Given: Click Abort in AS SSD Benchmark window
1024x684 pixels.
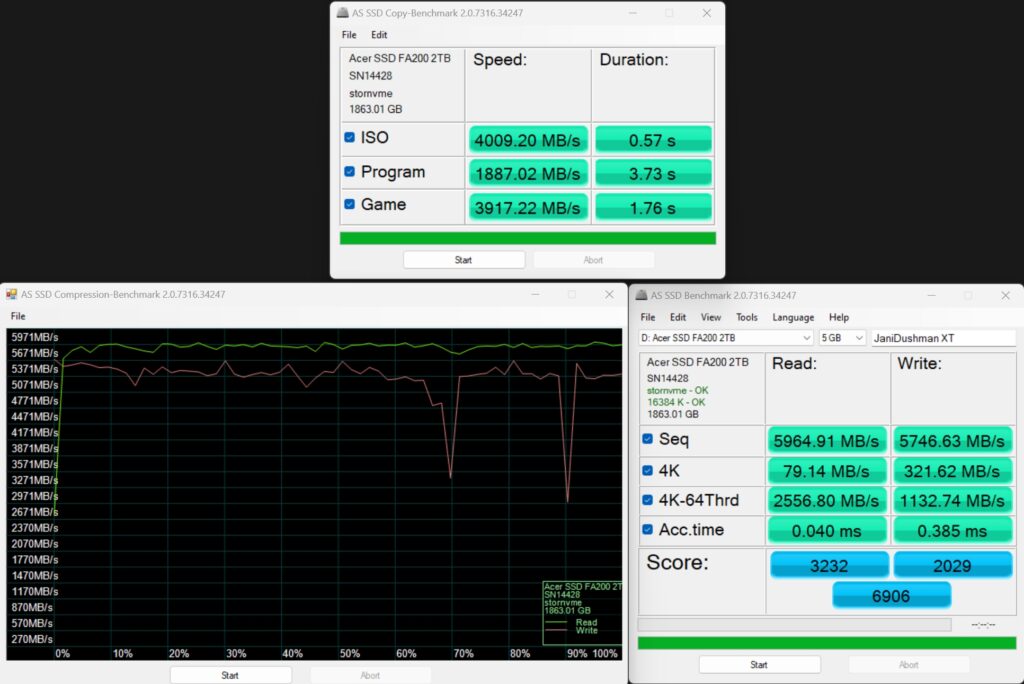Looking at the screenshot, I should tap(908, 664).
